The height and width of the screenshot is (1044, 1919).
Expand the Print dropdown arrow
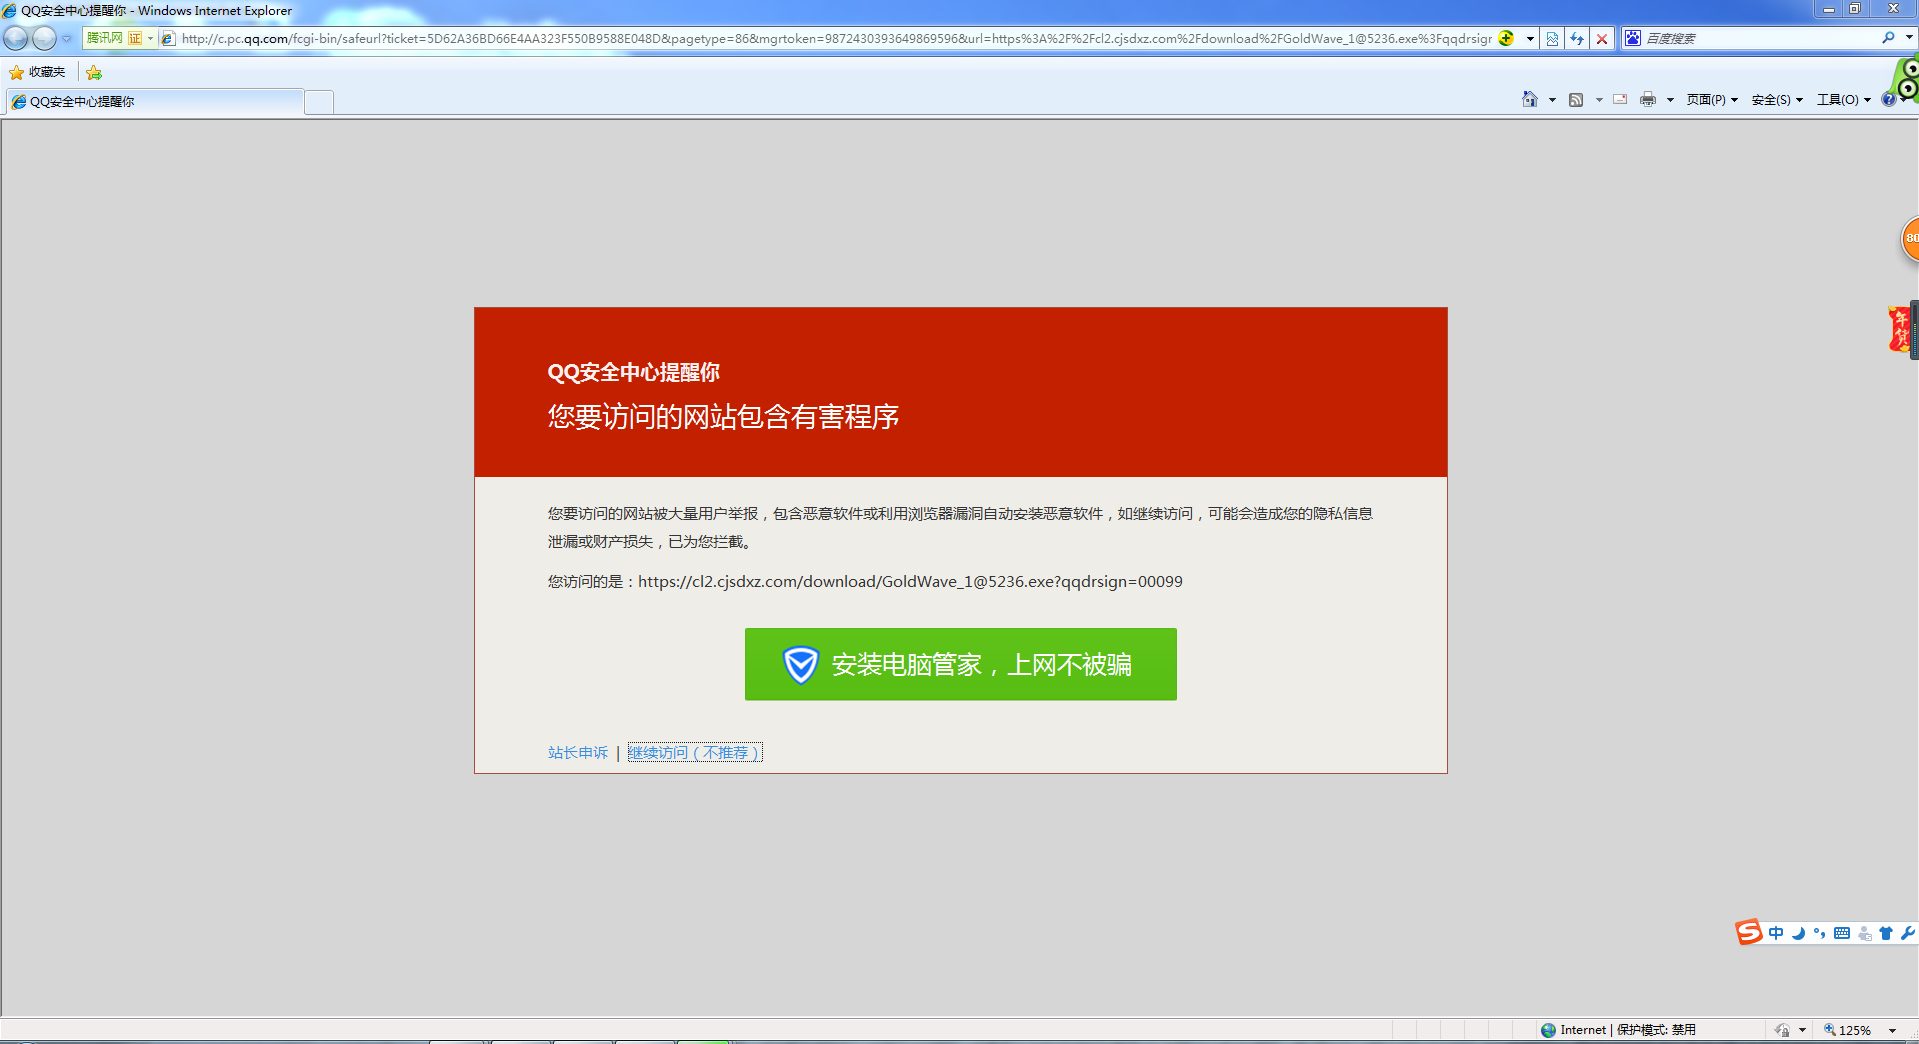[1670, 100]
